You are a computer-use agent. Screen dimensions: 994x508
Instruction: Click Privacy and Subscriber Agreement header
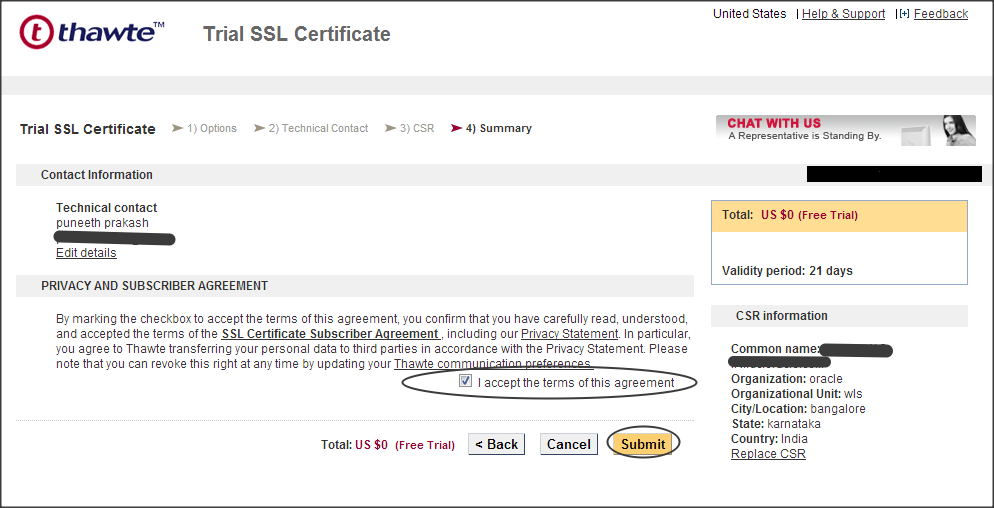pyautogui.click(x=155, y=286)
